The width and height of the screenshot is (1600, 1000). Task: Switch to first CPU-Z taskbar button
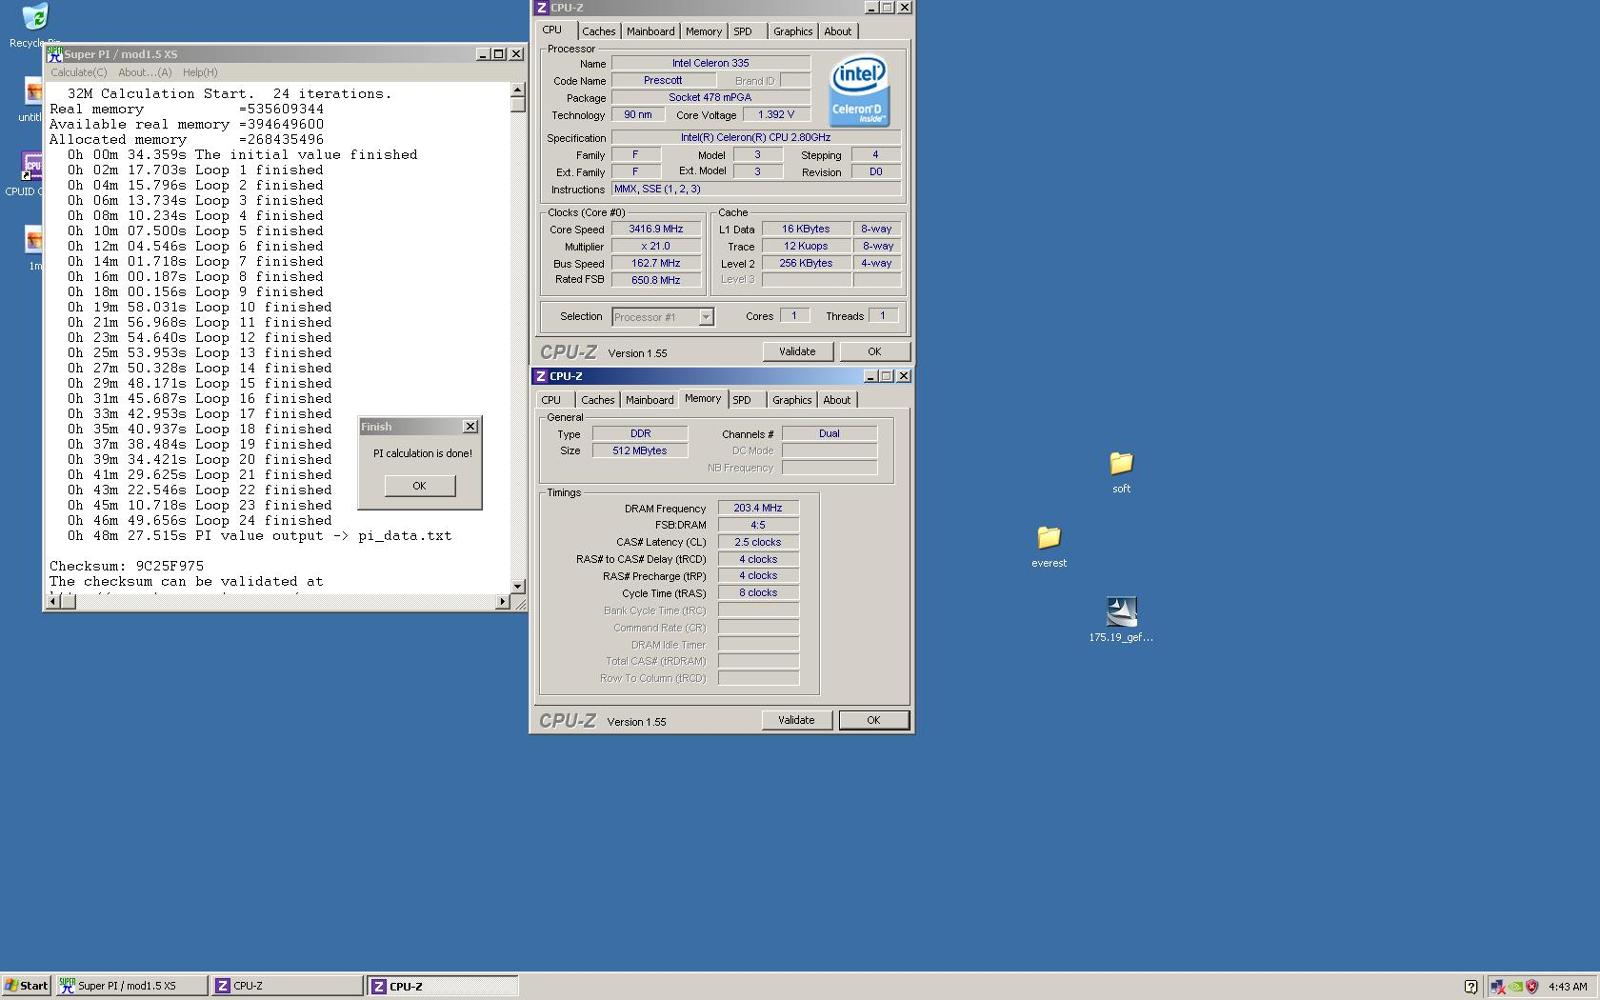[287, 986]
